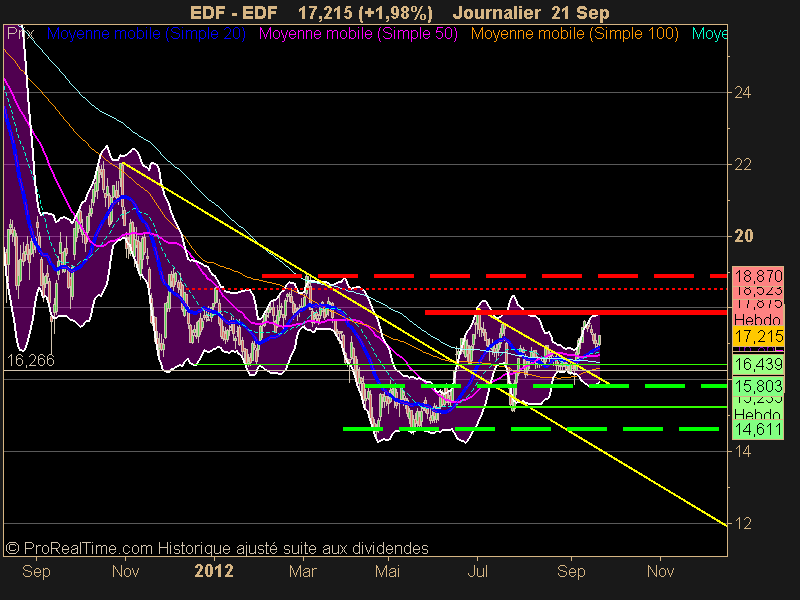Select the "2012" year label on the time axis
The image size is (800, 600).
pos(214,571)
